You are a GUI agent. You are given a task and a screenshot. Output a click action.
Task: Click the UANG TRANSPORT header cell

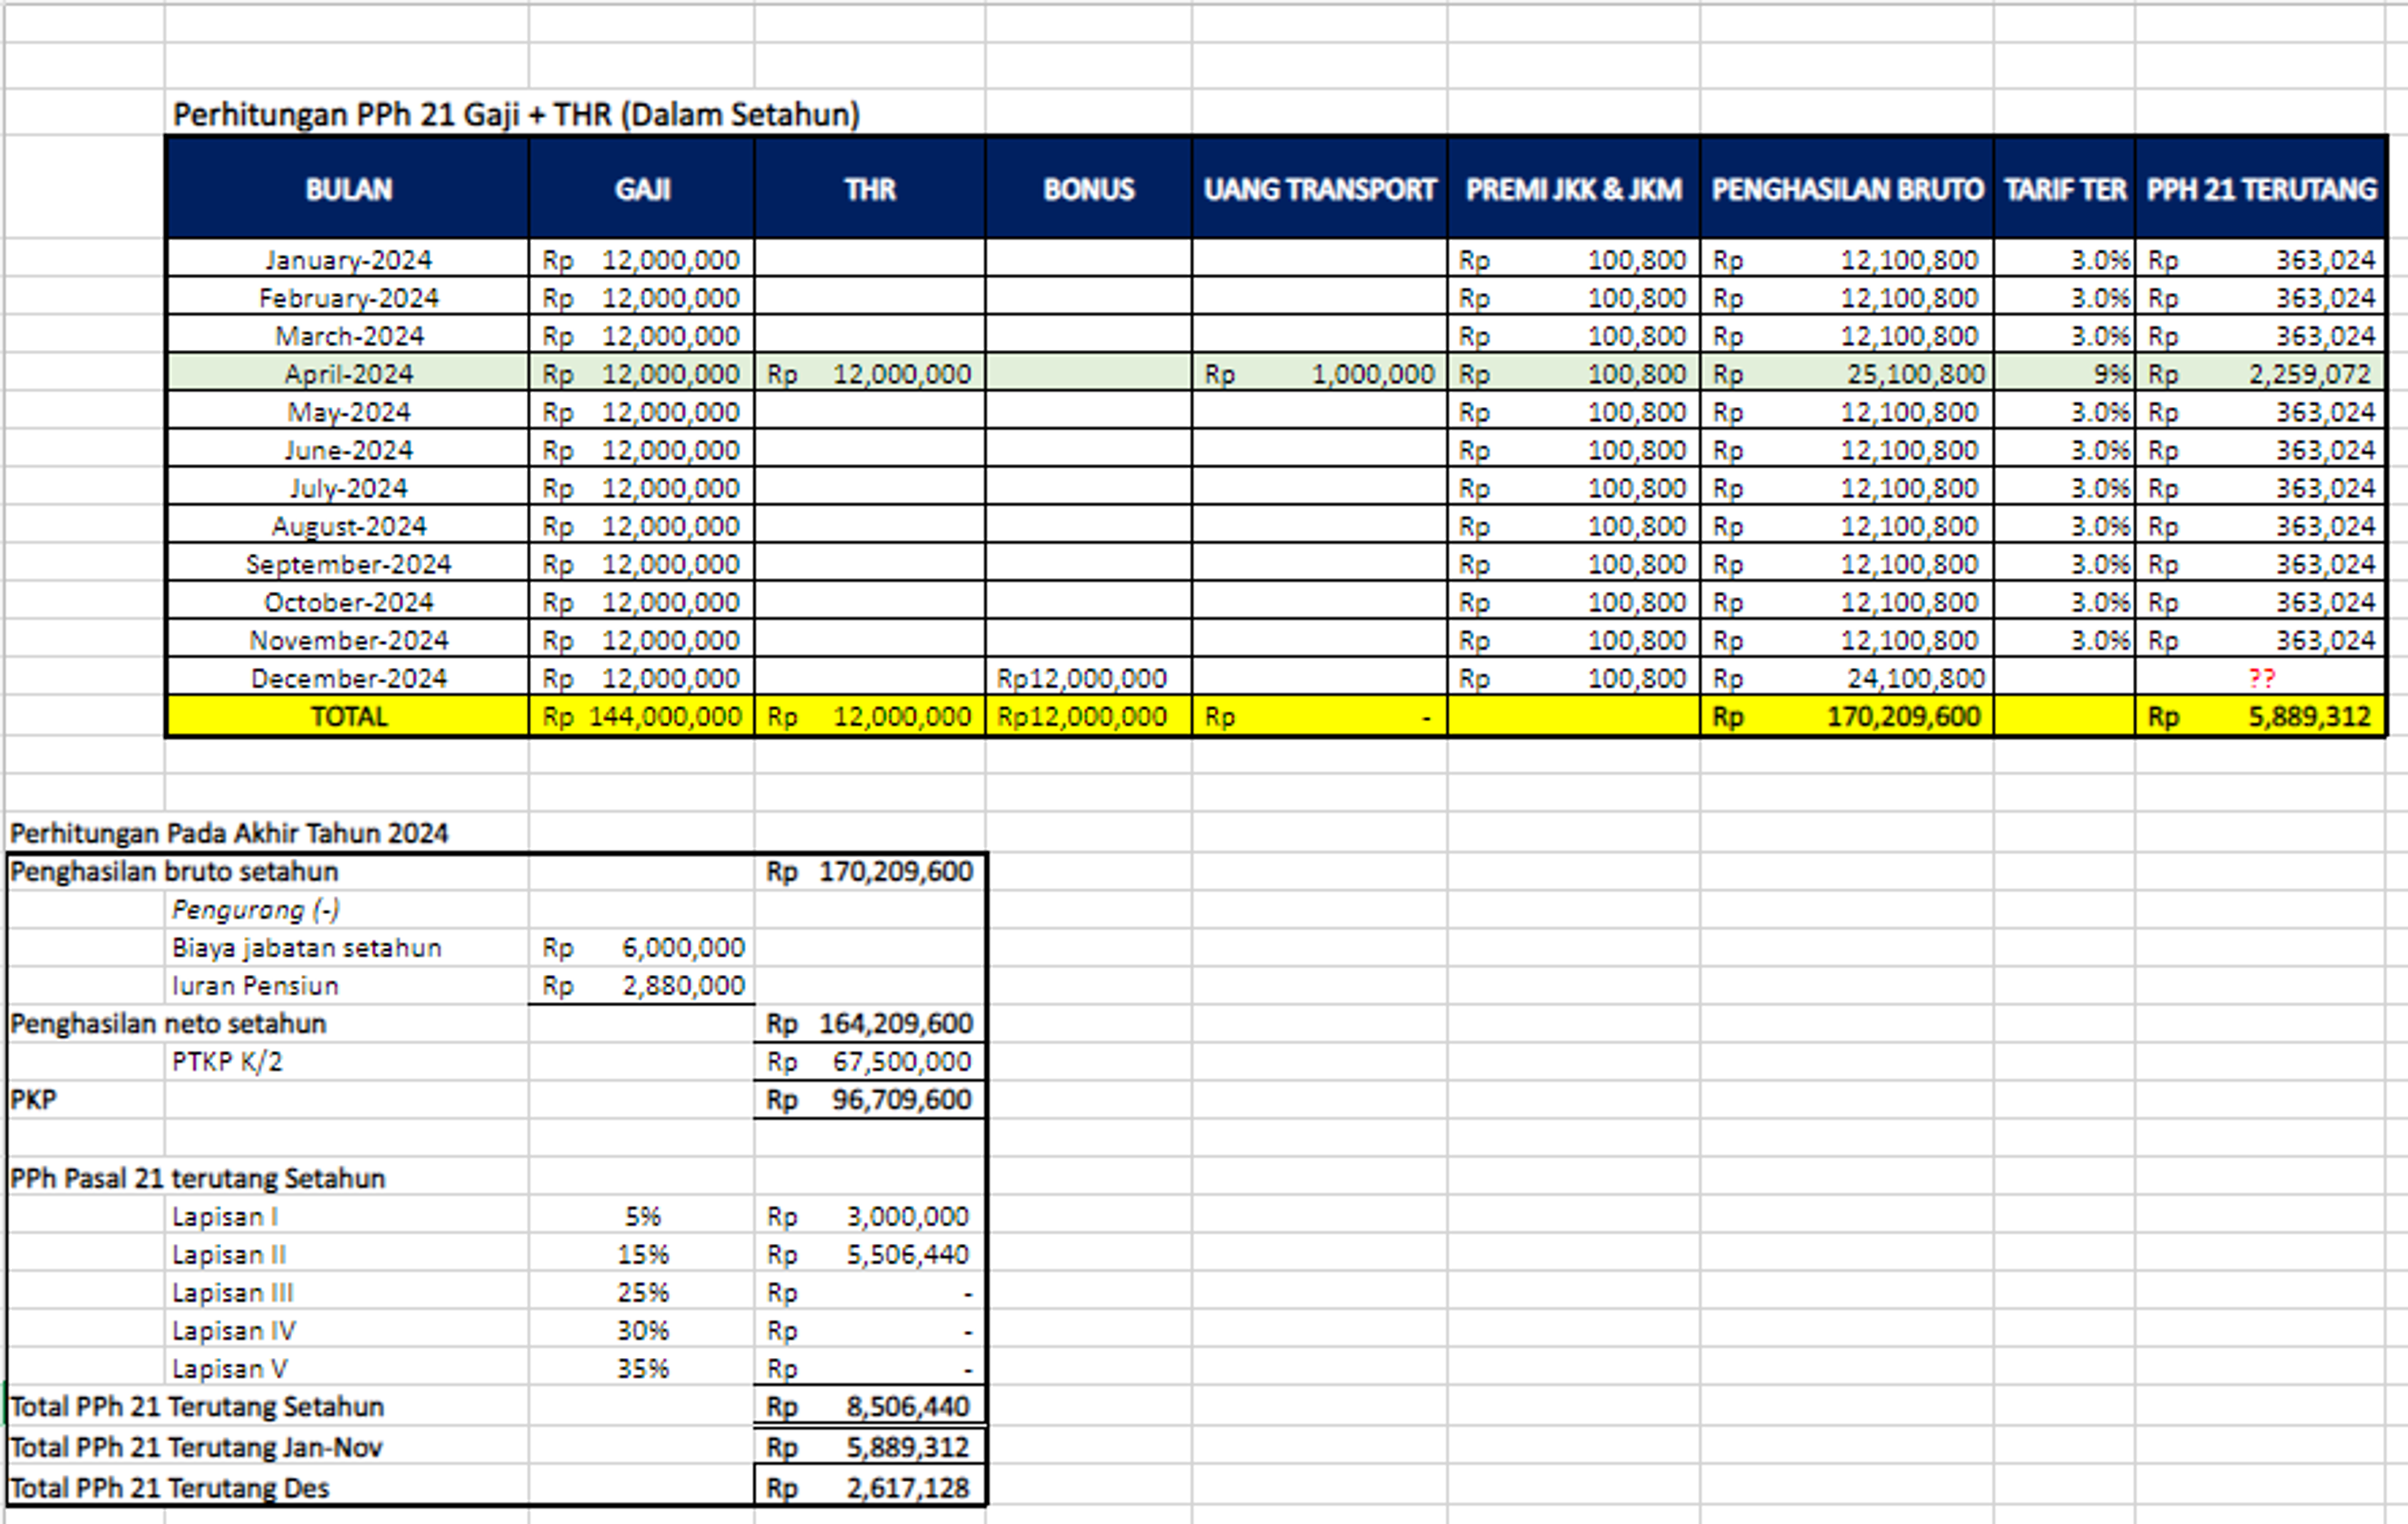coord(1319,189)
